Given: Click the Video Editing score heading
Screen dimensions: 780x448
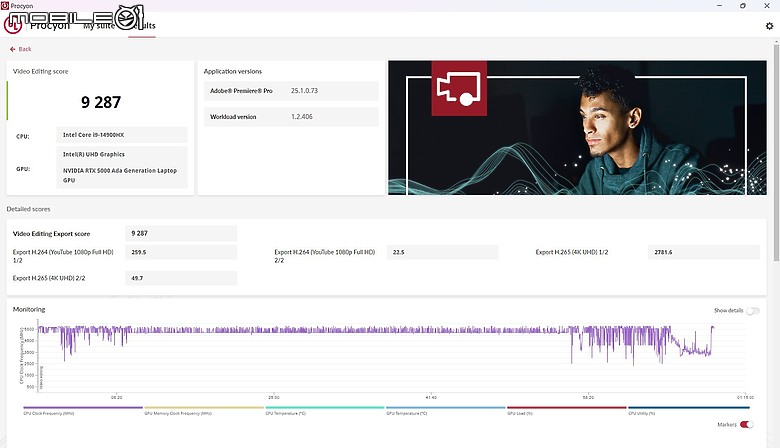Looking at the screenshot, I should [40, 72].
